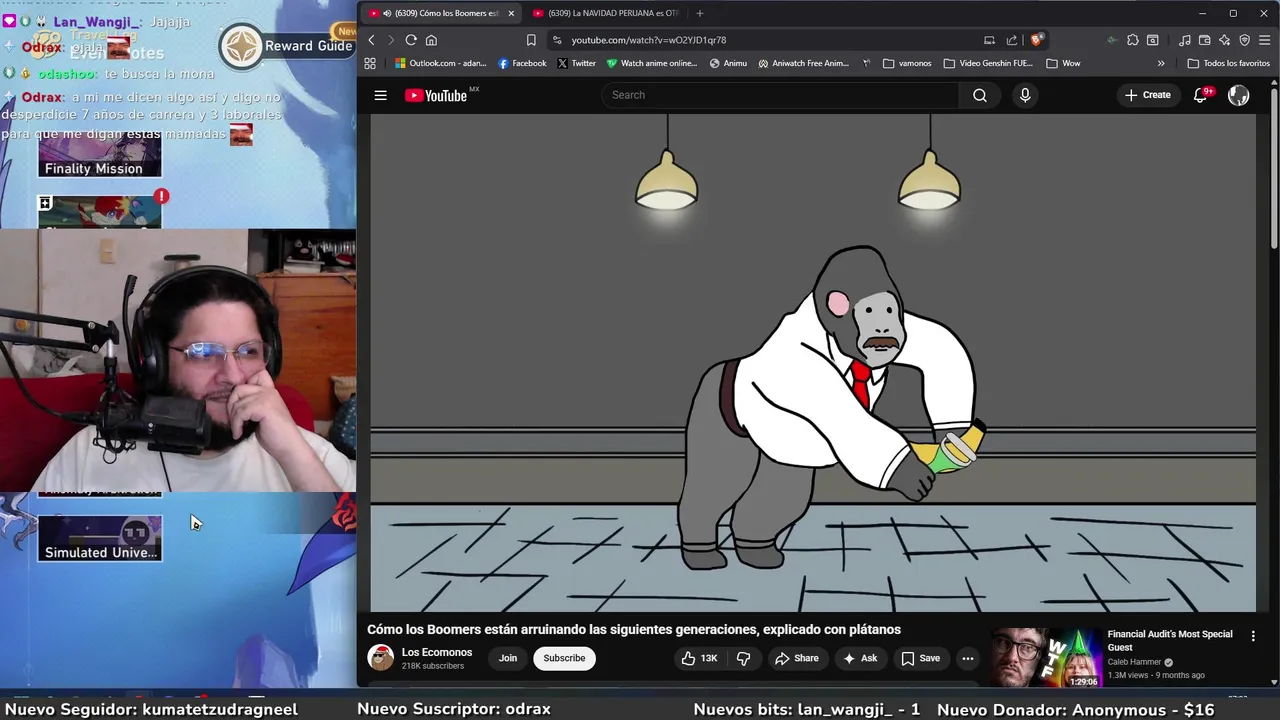Click the YouTube search magnifier button

[x=980, y=95]
